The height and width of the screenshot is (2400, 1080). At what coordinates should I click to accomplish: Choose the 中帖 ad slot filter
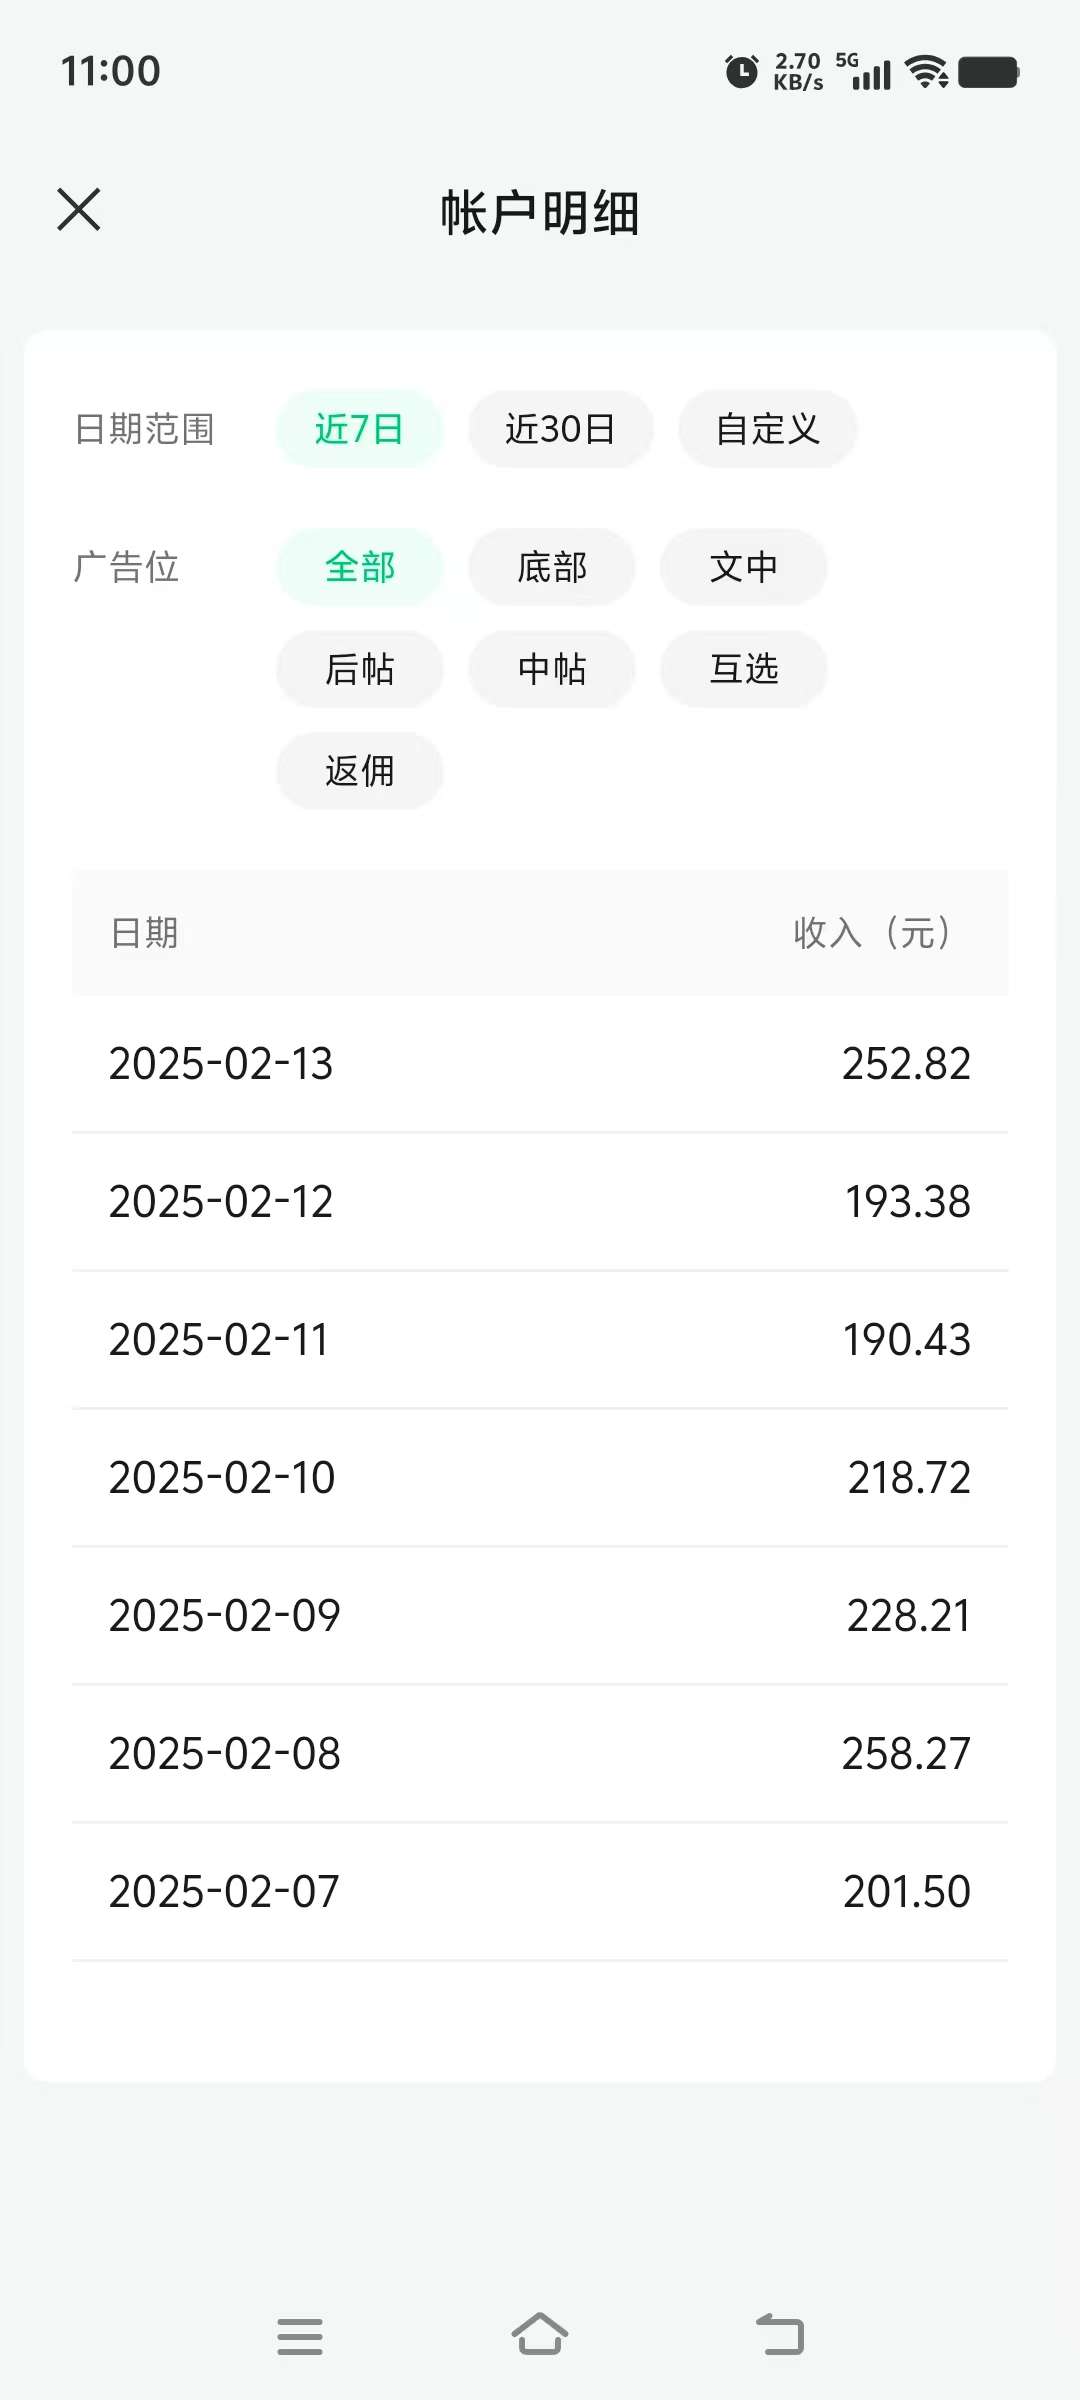[x=552, y=669]
